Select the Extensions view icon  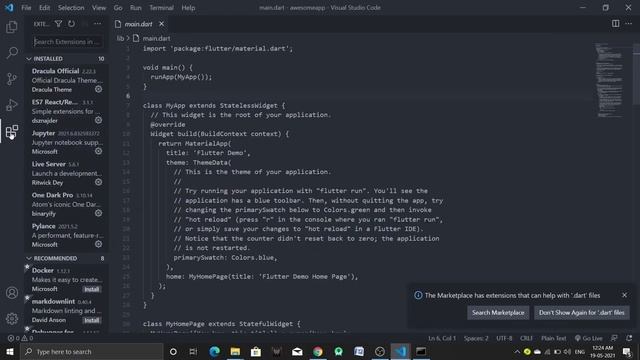pyautogui.click(x=12, y=131)
